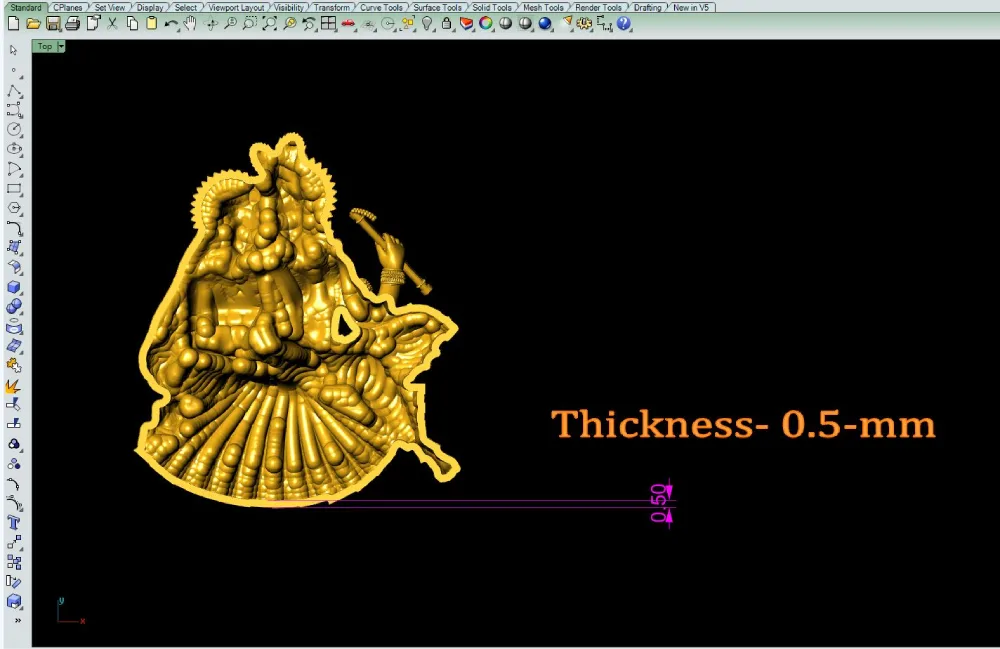This screenshot has height=649, width=1000.
Task: Cut selection with scissors icon
Action: (x=112, y=24)
